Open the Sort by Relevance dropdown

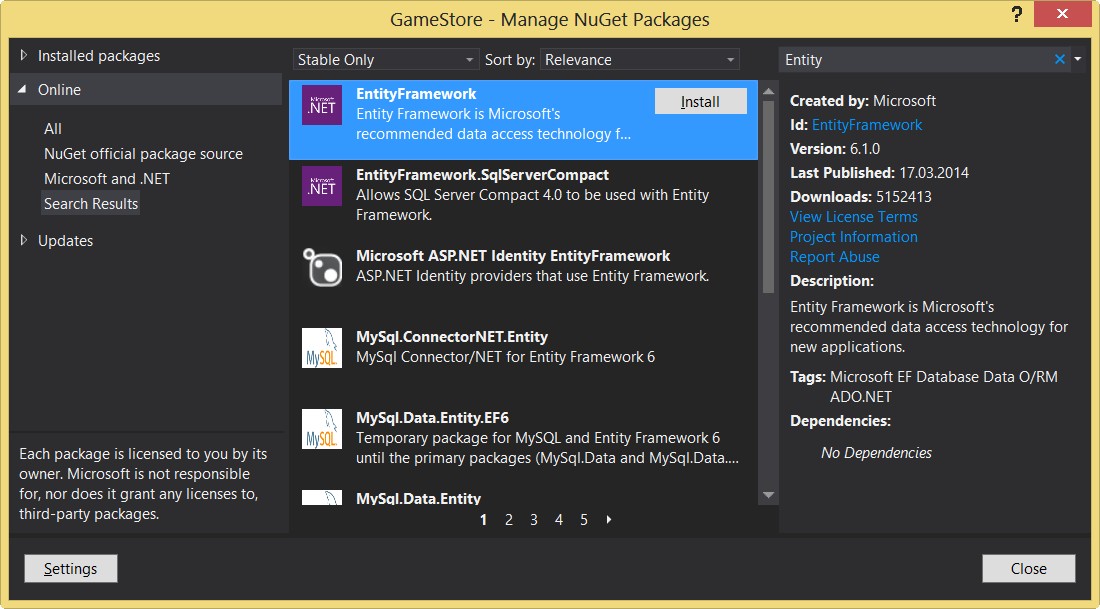[x=640, y=60]
